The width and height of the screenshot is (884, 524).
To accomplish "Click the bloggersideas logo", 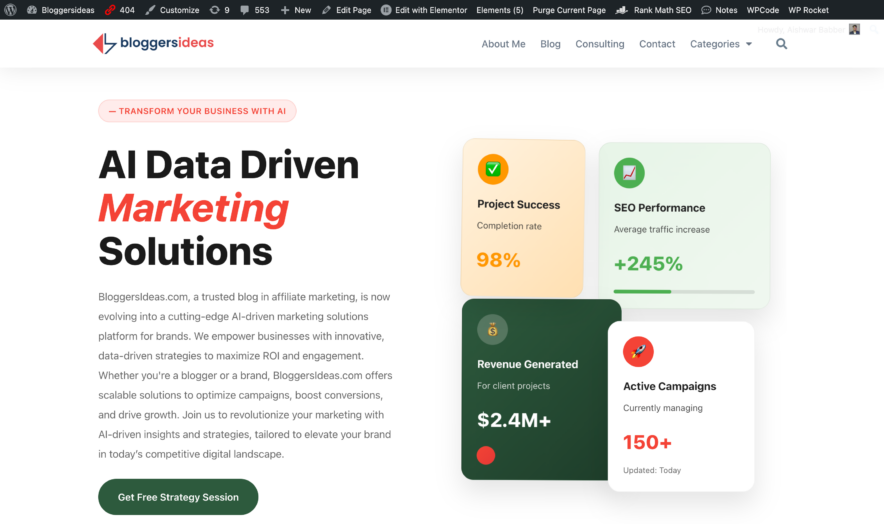I will [x=153, y=43].
